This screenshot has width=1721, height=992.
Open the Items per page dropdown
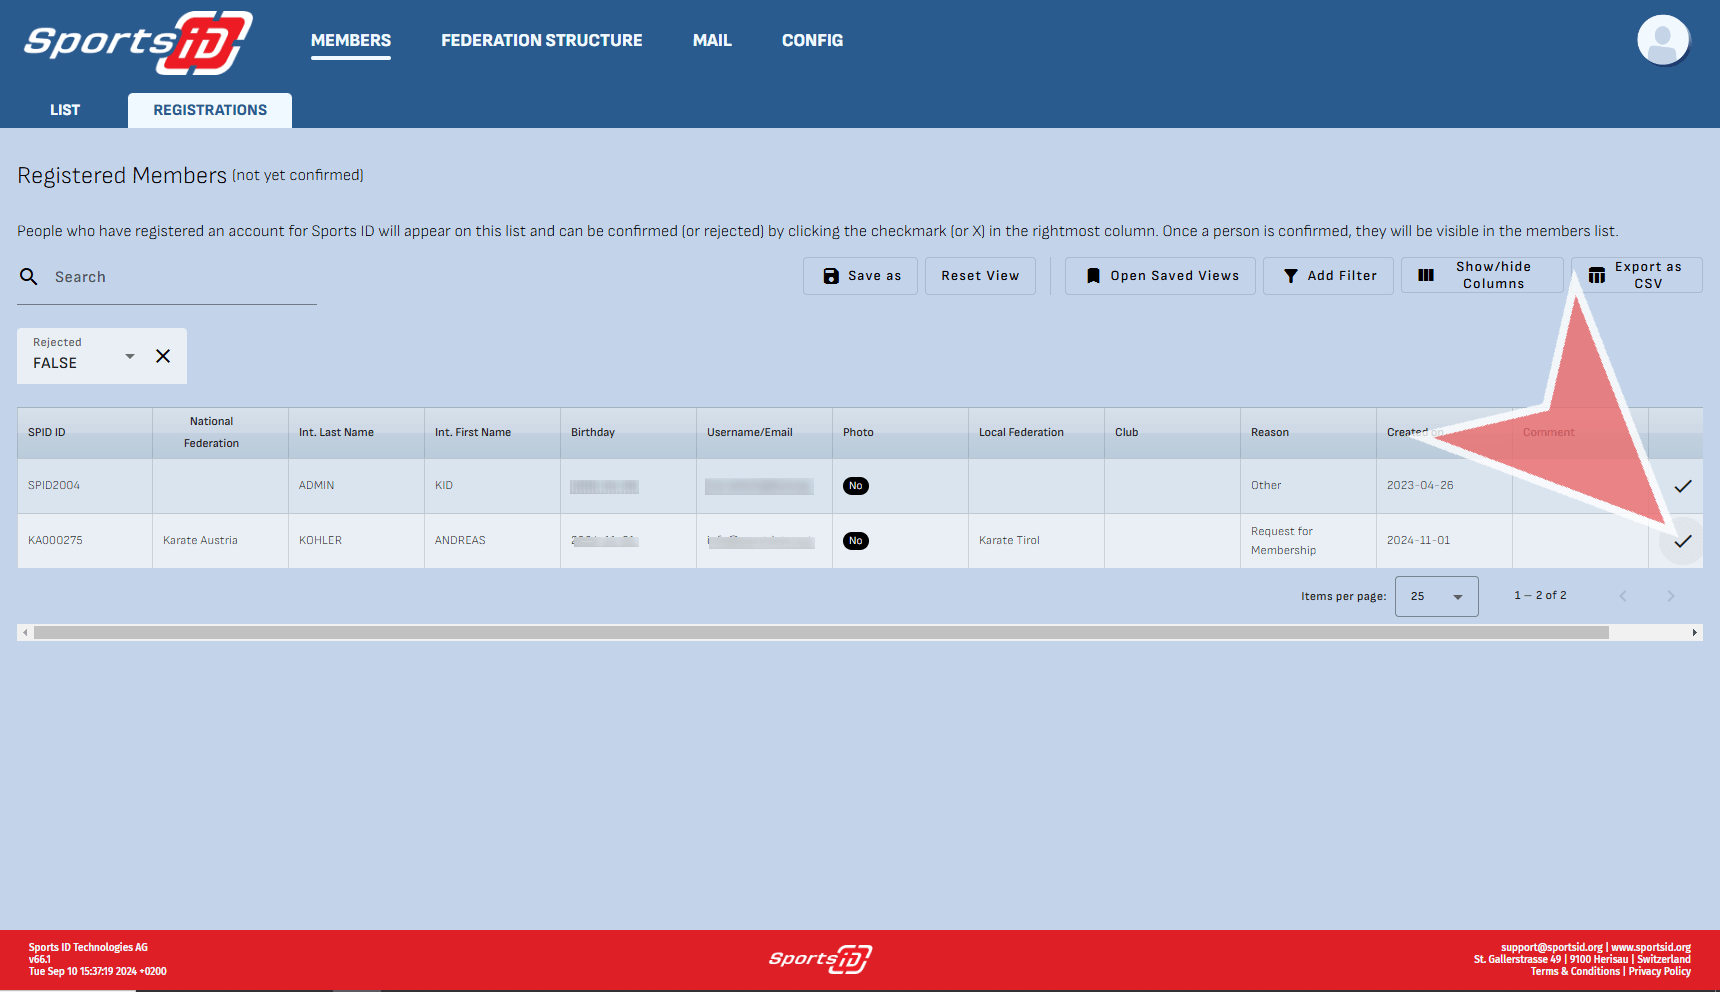click(x=1436, y=596)
